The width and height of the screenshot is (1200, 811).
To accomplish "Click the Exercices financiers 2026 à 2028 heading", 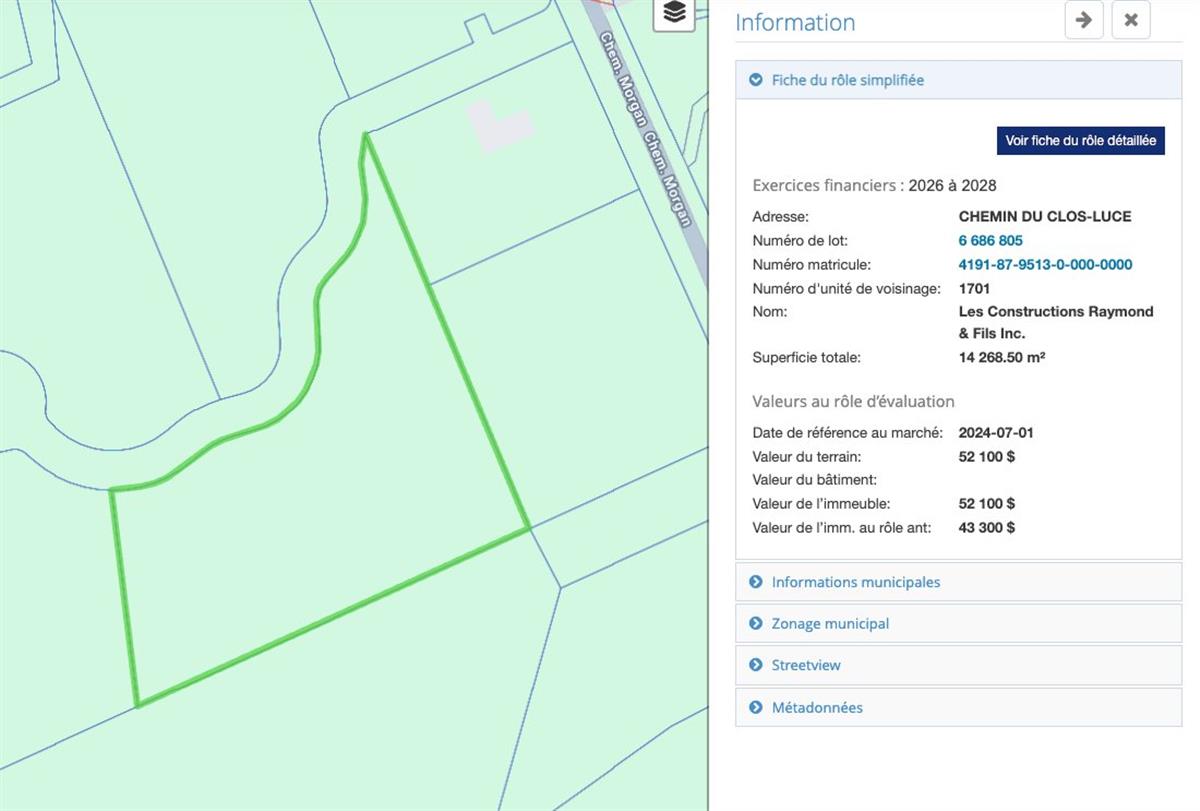I will click(874, 185).
